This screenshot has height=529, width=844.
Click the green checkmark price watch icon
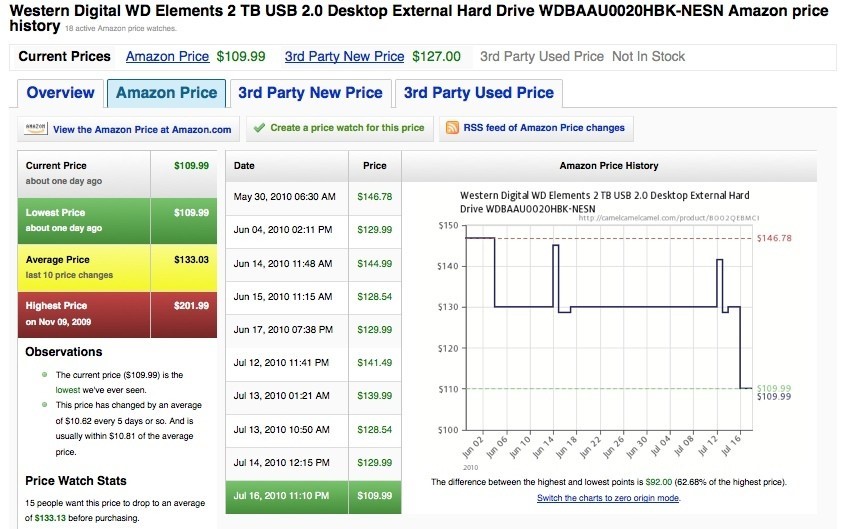pos(258,128)
